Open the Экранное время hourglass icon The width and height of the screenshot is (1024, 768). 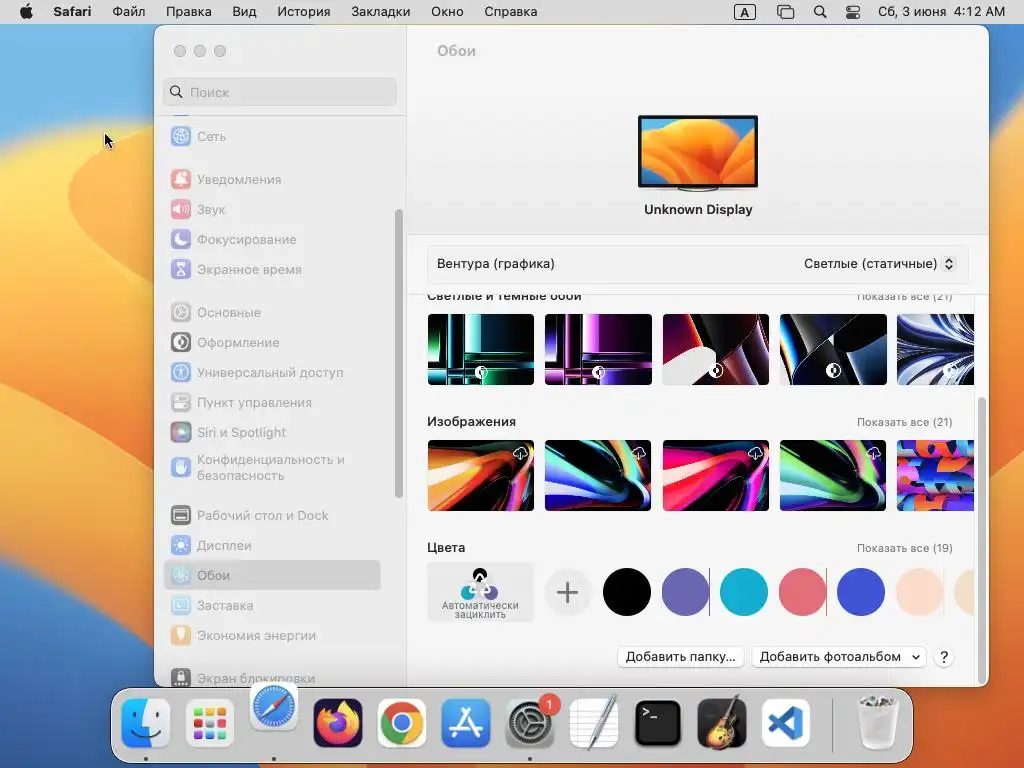181,270
